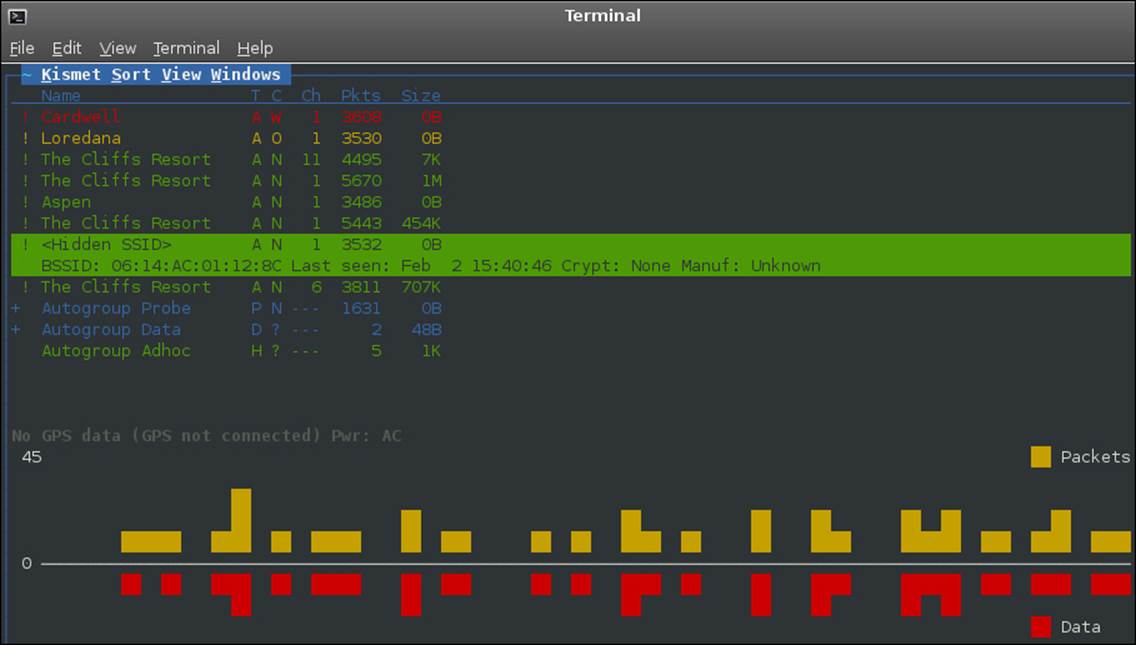
Task: Click the 48B size value
Action: click(x=427, y=330)
